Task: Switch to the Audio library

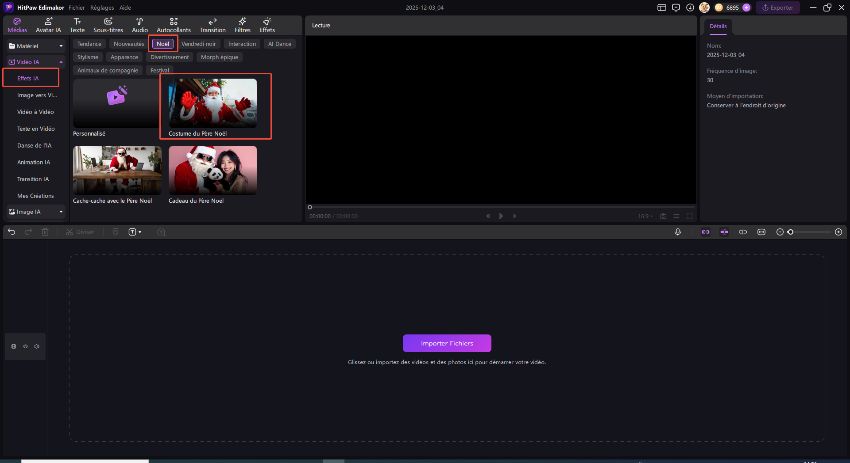Action: tap(139, 24)
